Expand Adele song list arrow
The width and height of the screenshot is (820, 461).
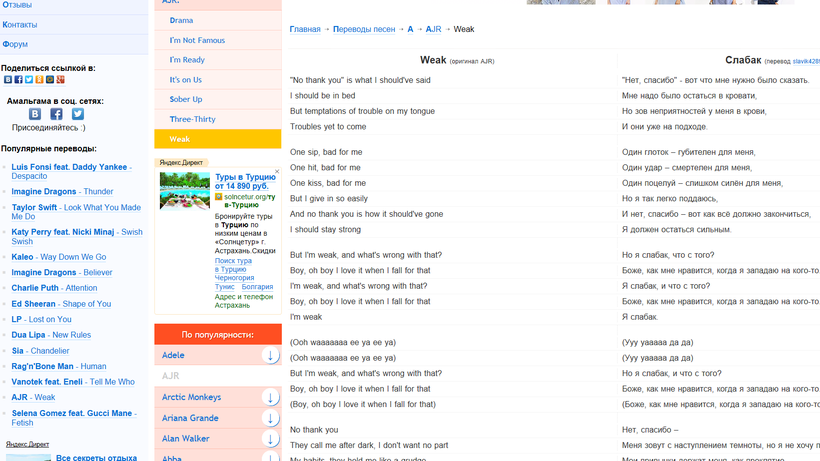(x=270, y=355)
